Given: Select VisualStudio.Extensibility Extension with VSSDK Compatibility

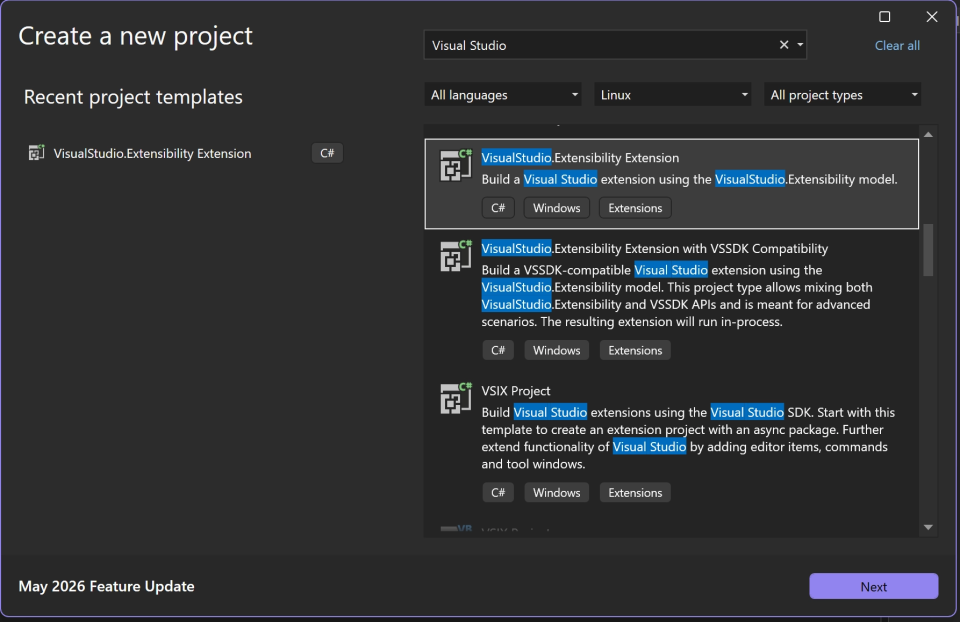Looking at the screenshot, I should click(x=654, y=248).
